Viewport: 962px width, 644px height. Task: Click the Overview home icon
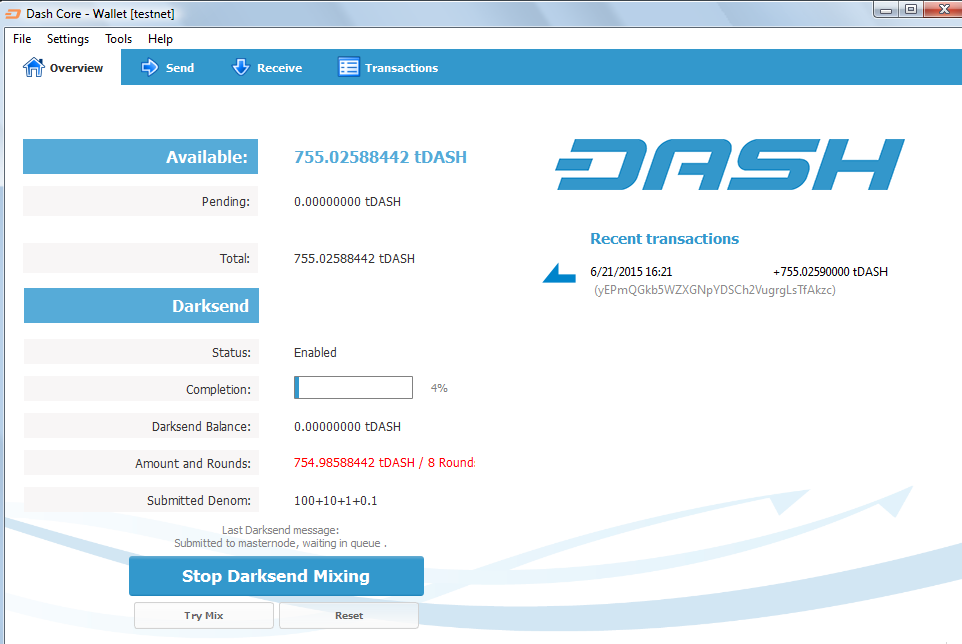click(34, 67)
